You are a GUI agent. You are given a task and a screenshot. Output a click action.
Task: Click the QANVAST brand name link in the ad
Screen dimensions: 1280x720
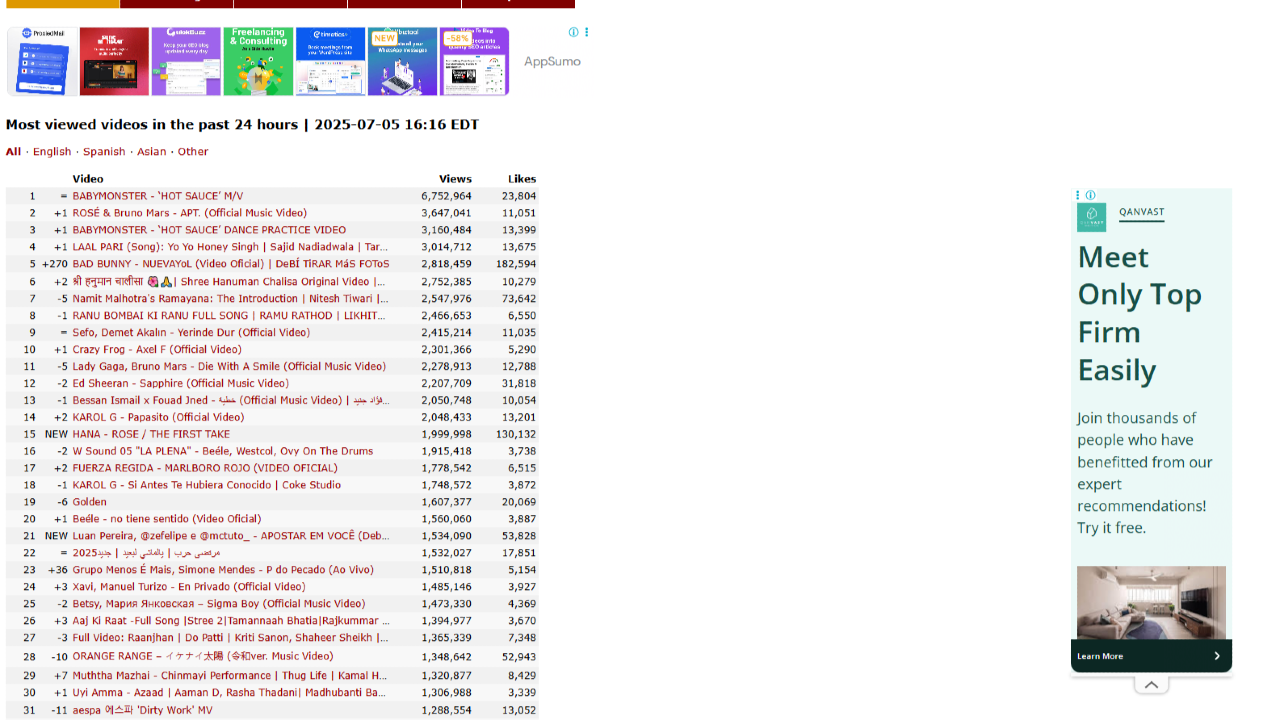click(1142, 212)
